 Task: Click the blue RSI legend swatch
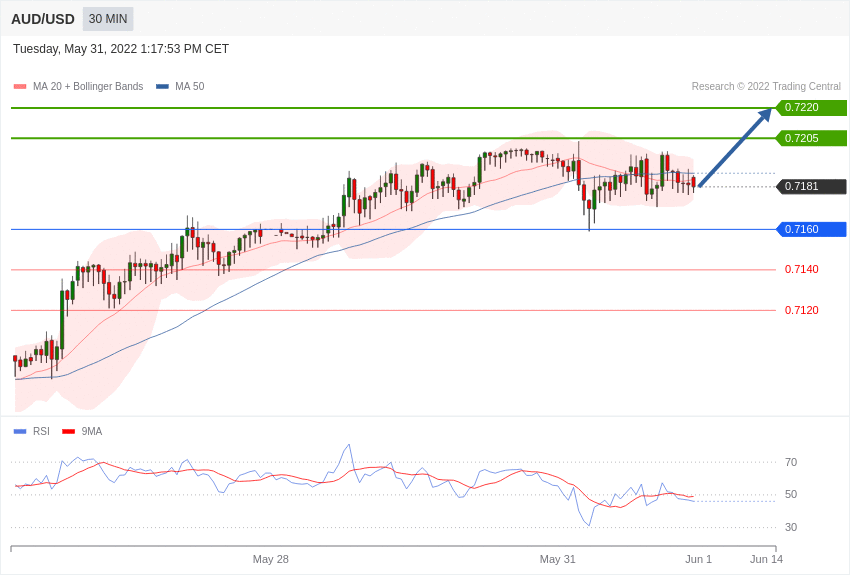(x=20, y=432)
